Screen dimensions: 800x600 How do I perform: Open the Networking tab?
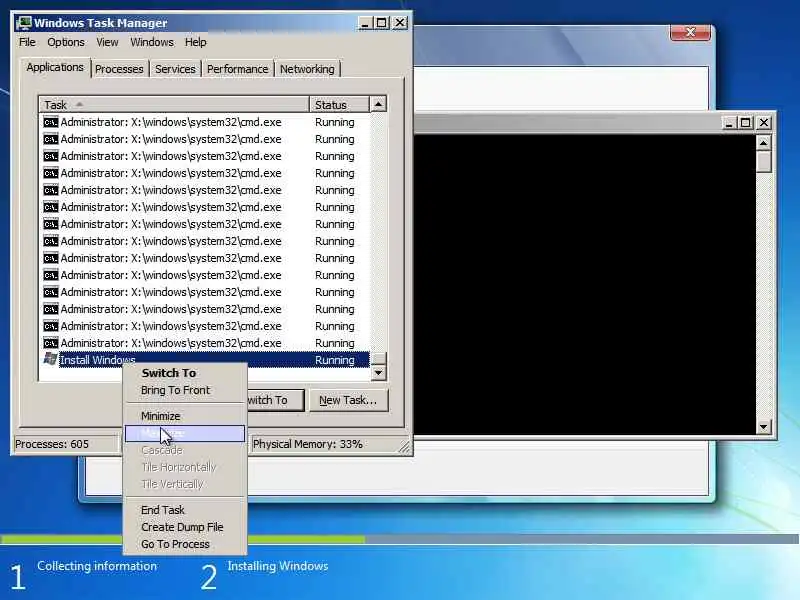tap(307, 69)
